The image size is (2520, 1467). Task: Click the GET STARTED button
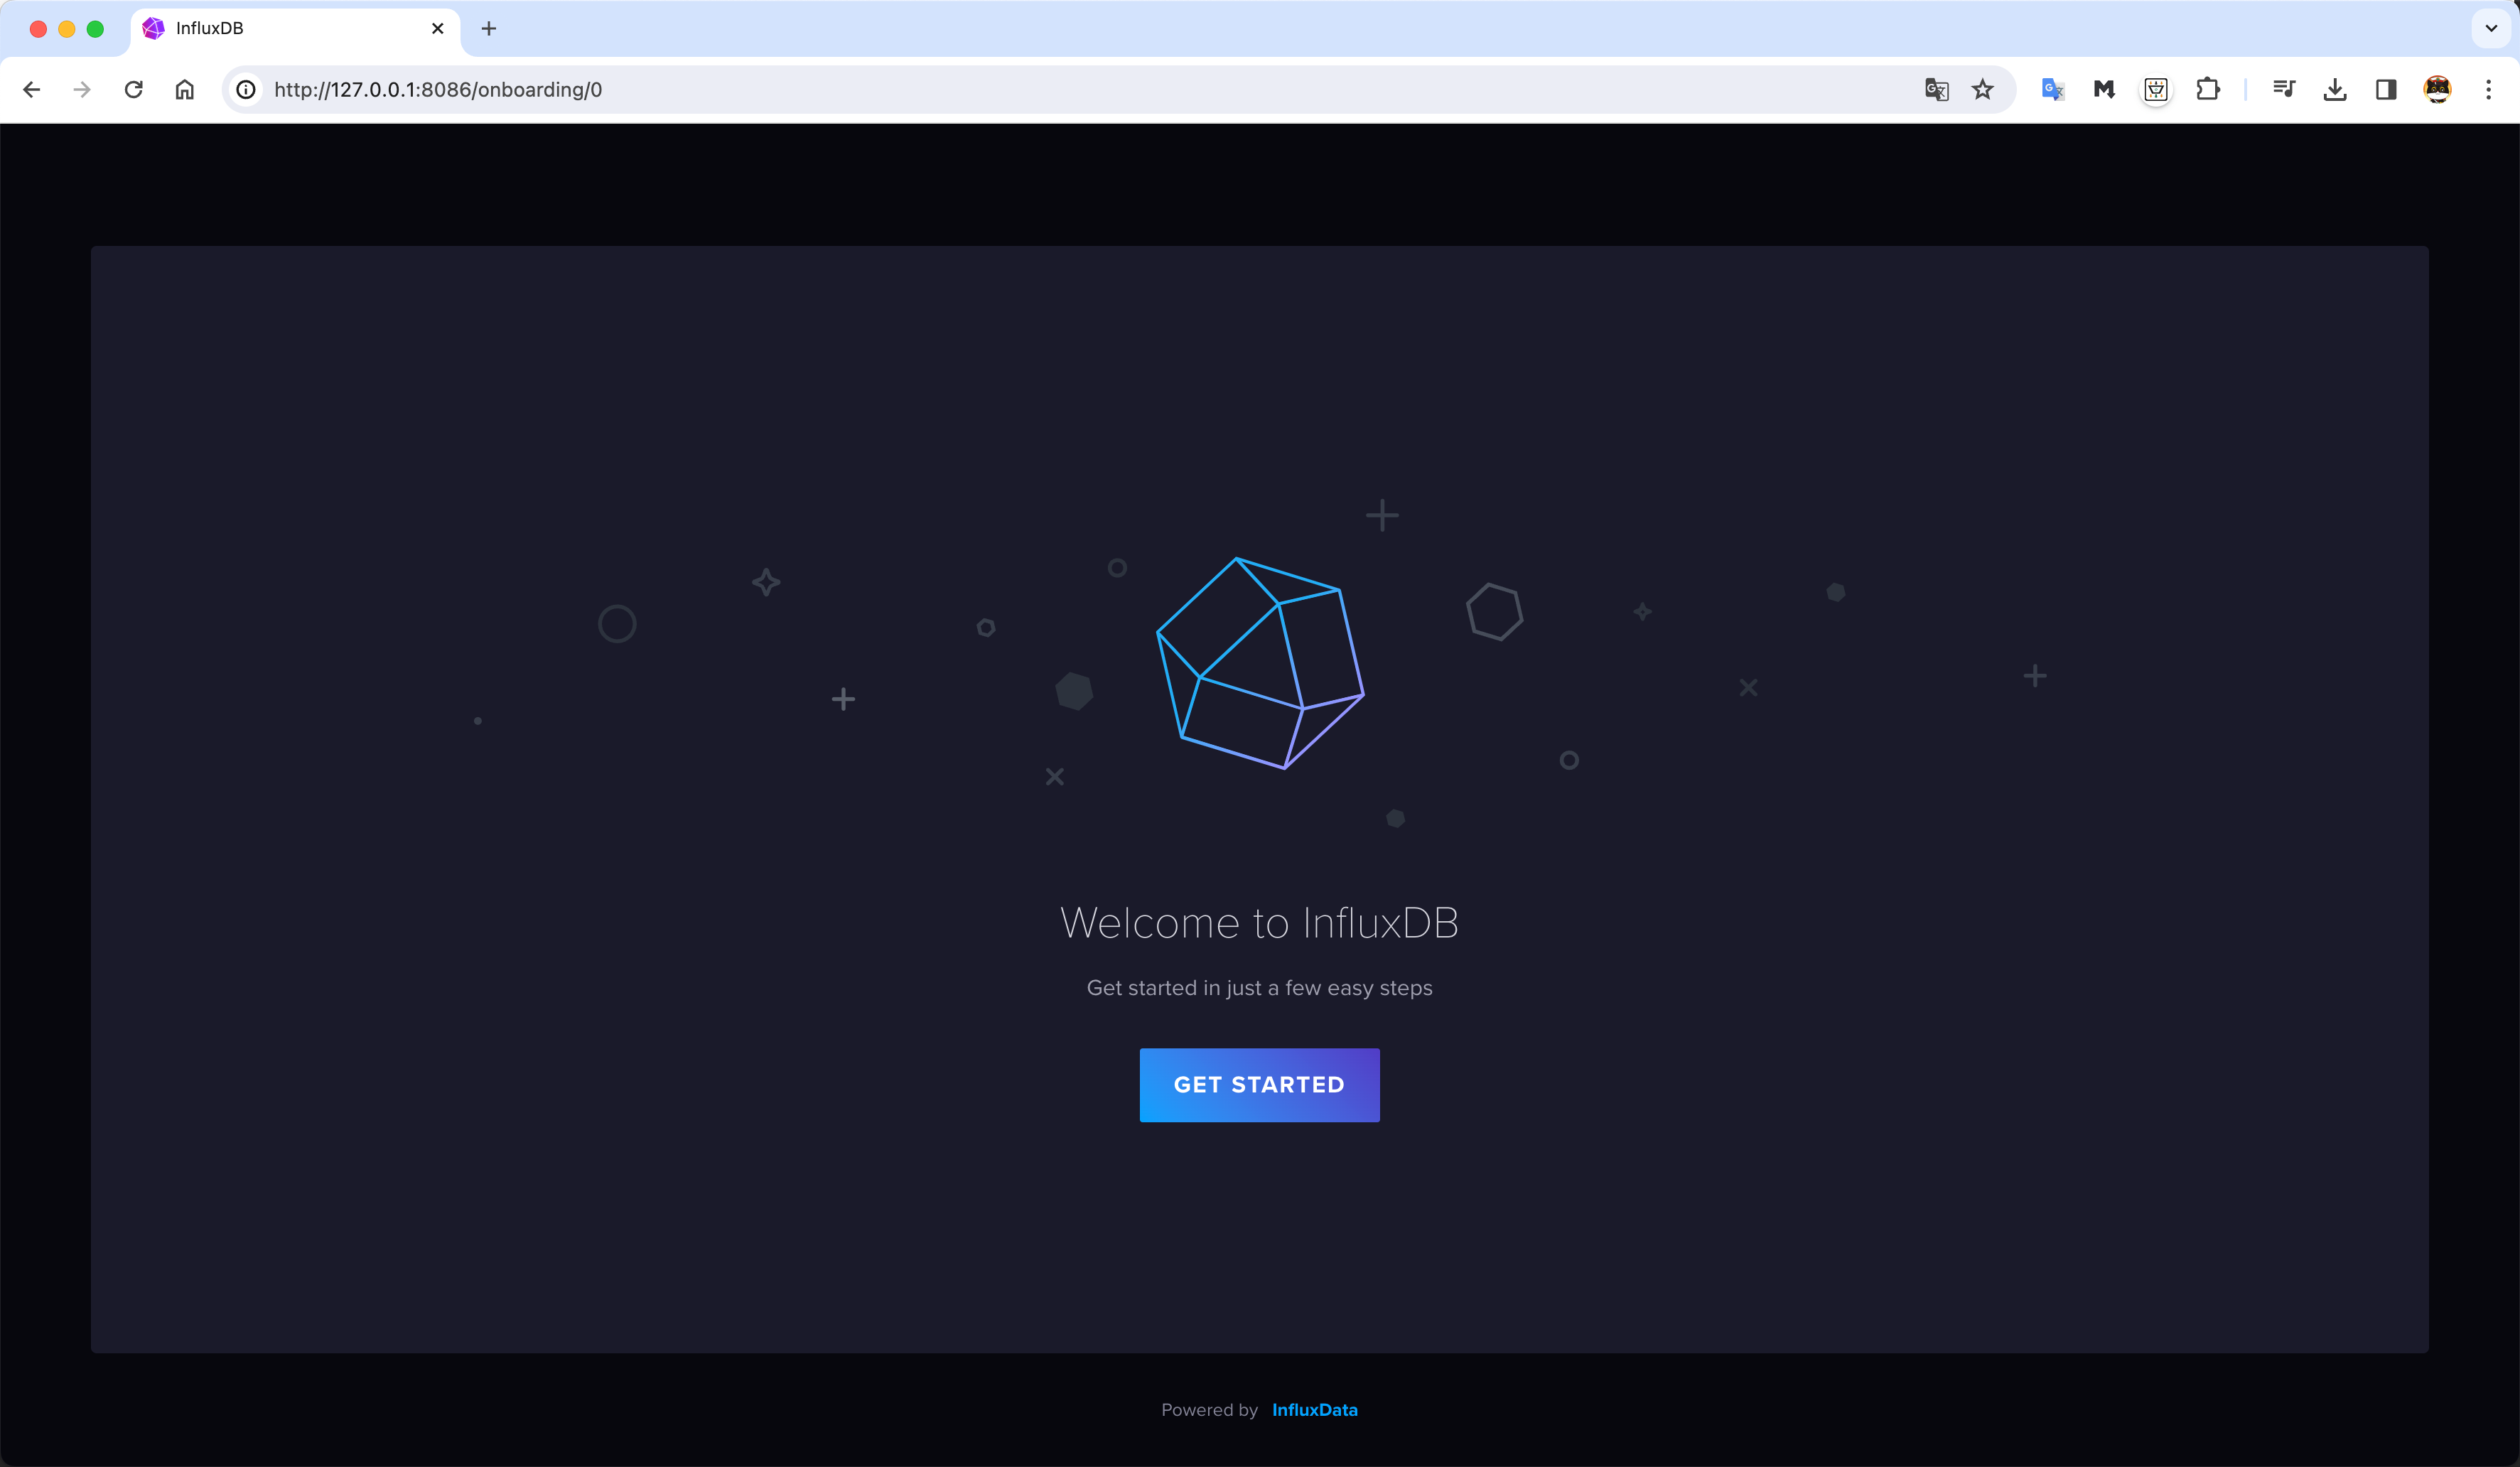(x=1259, y=1085)
